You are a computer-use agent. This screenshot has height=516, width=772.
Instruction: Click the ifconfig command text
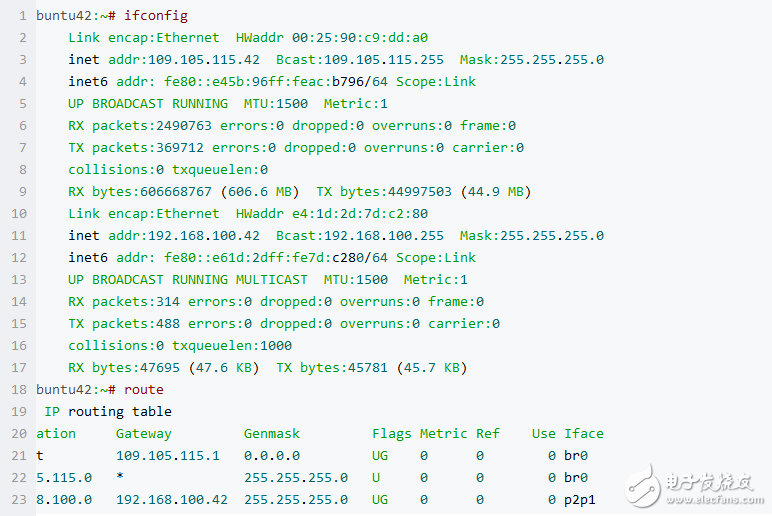click(x=156, y=16)
